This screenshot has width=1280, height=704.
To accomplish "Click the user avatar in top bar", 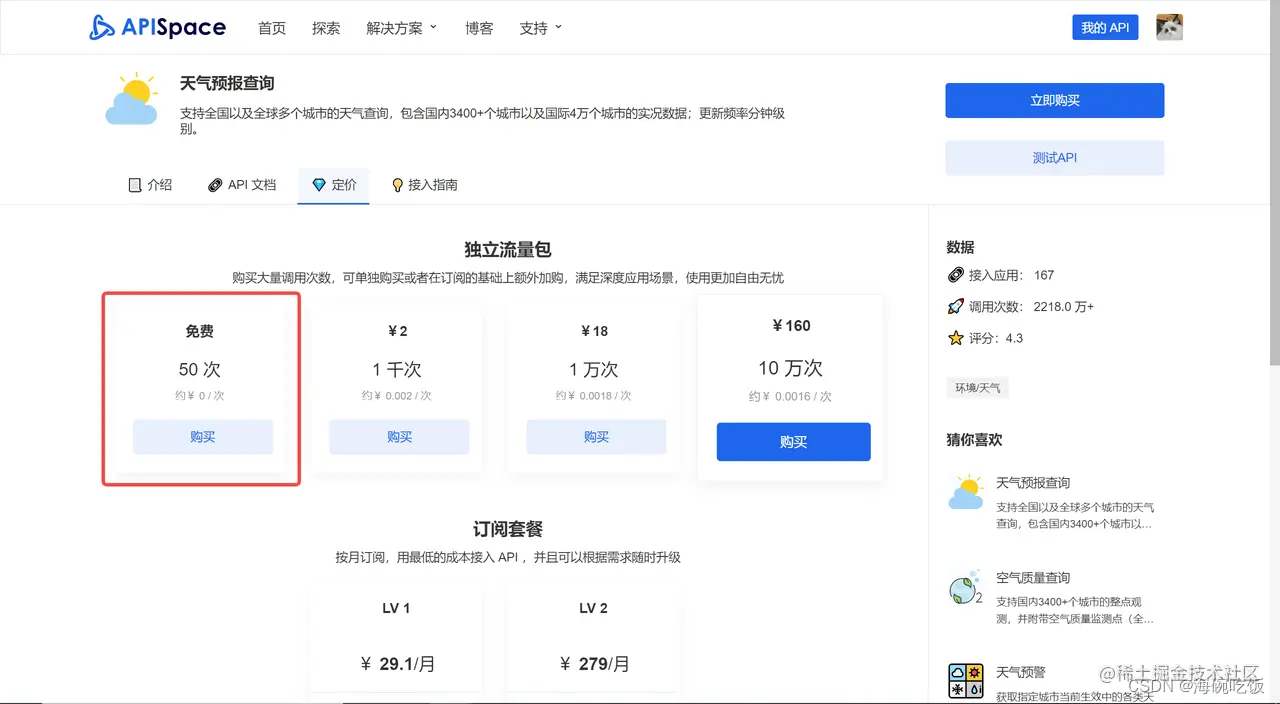I will pyautogui.click(x=1168, y=27).
